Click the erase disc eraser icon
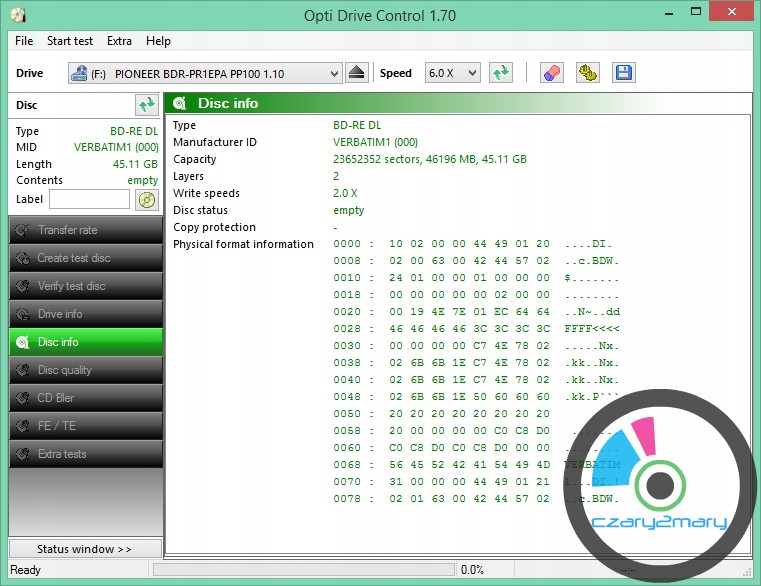 (x=551, y=73)
